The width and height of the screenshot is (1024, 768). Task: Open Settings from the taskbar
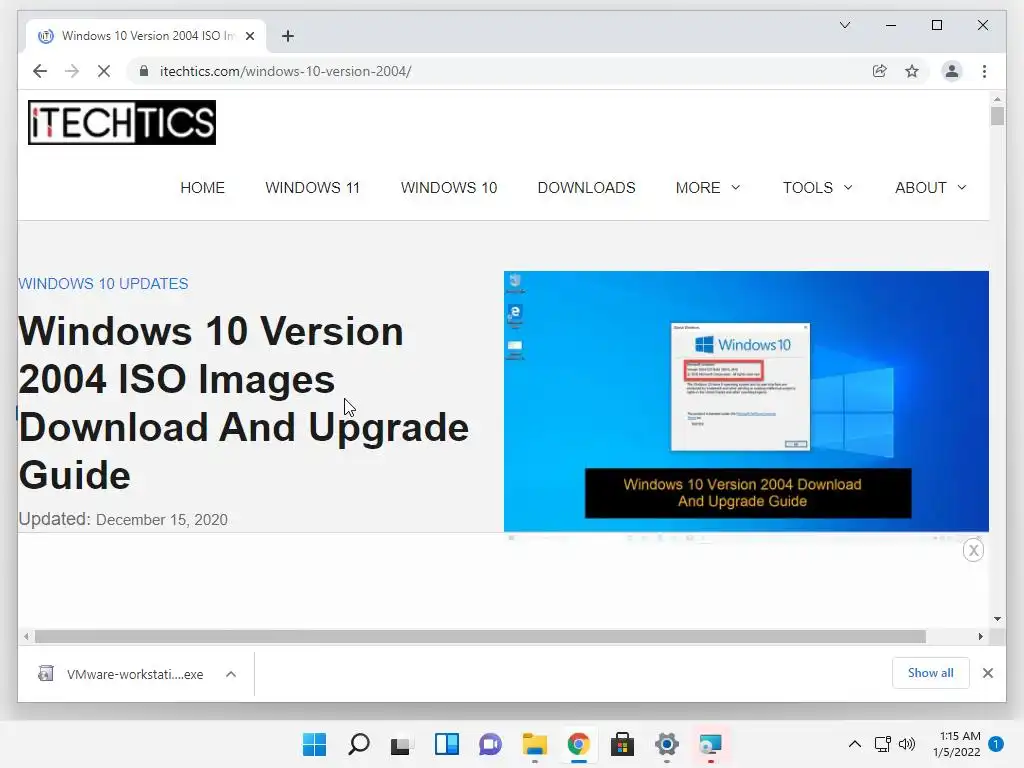click(667, 744)
